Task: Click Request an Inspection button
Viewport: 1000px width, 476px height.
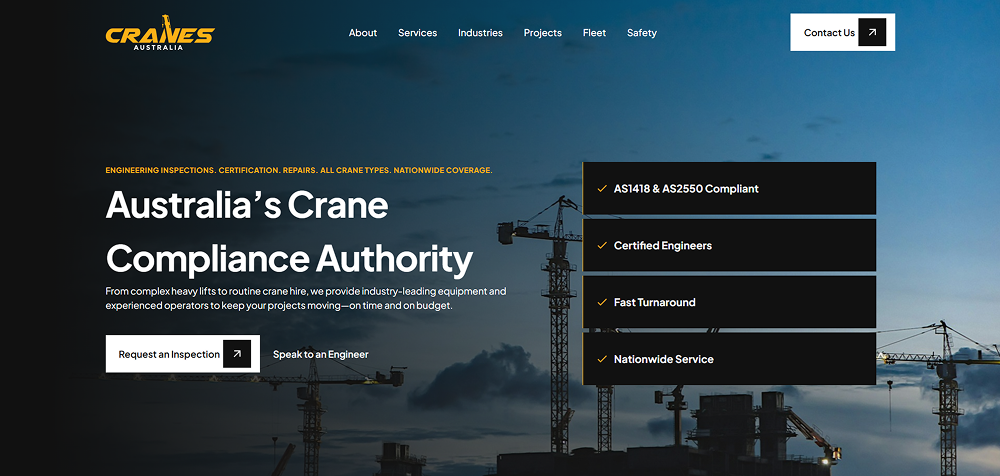Action: pos(183,353)
